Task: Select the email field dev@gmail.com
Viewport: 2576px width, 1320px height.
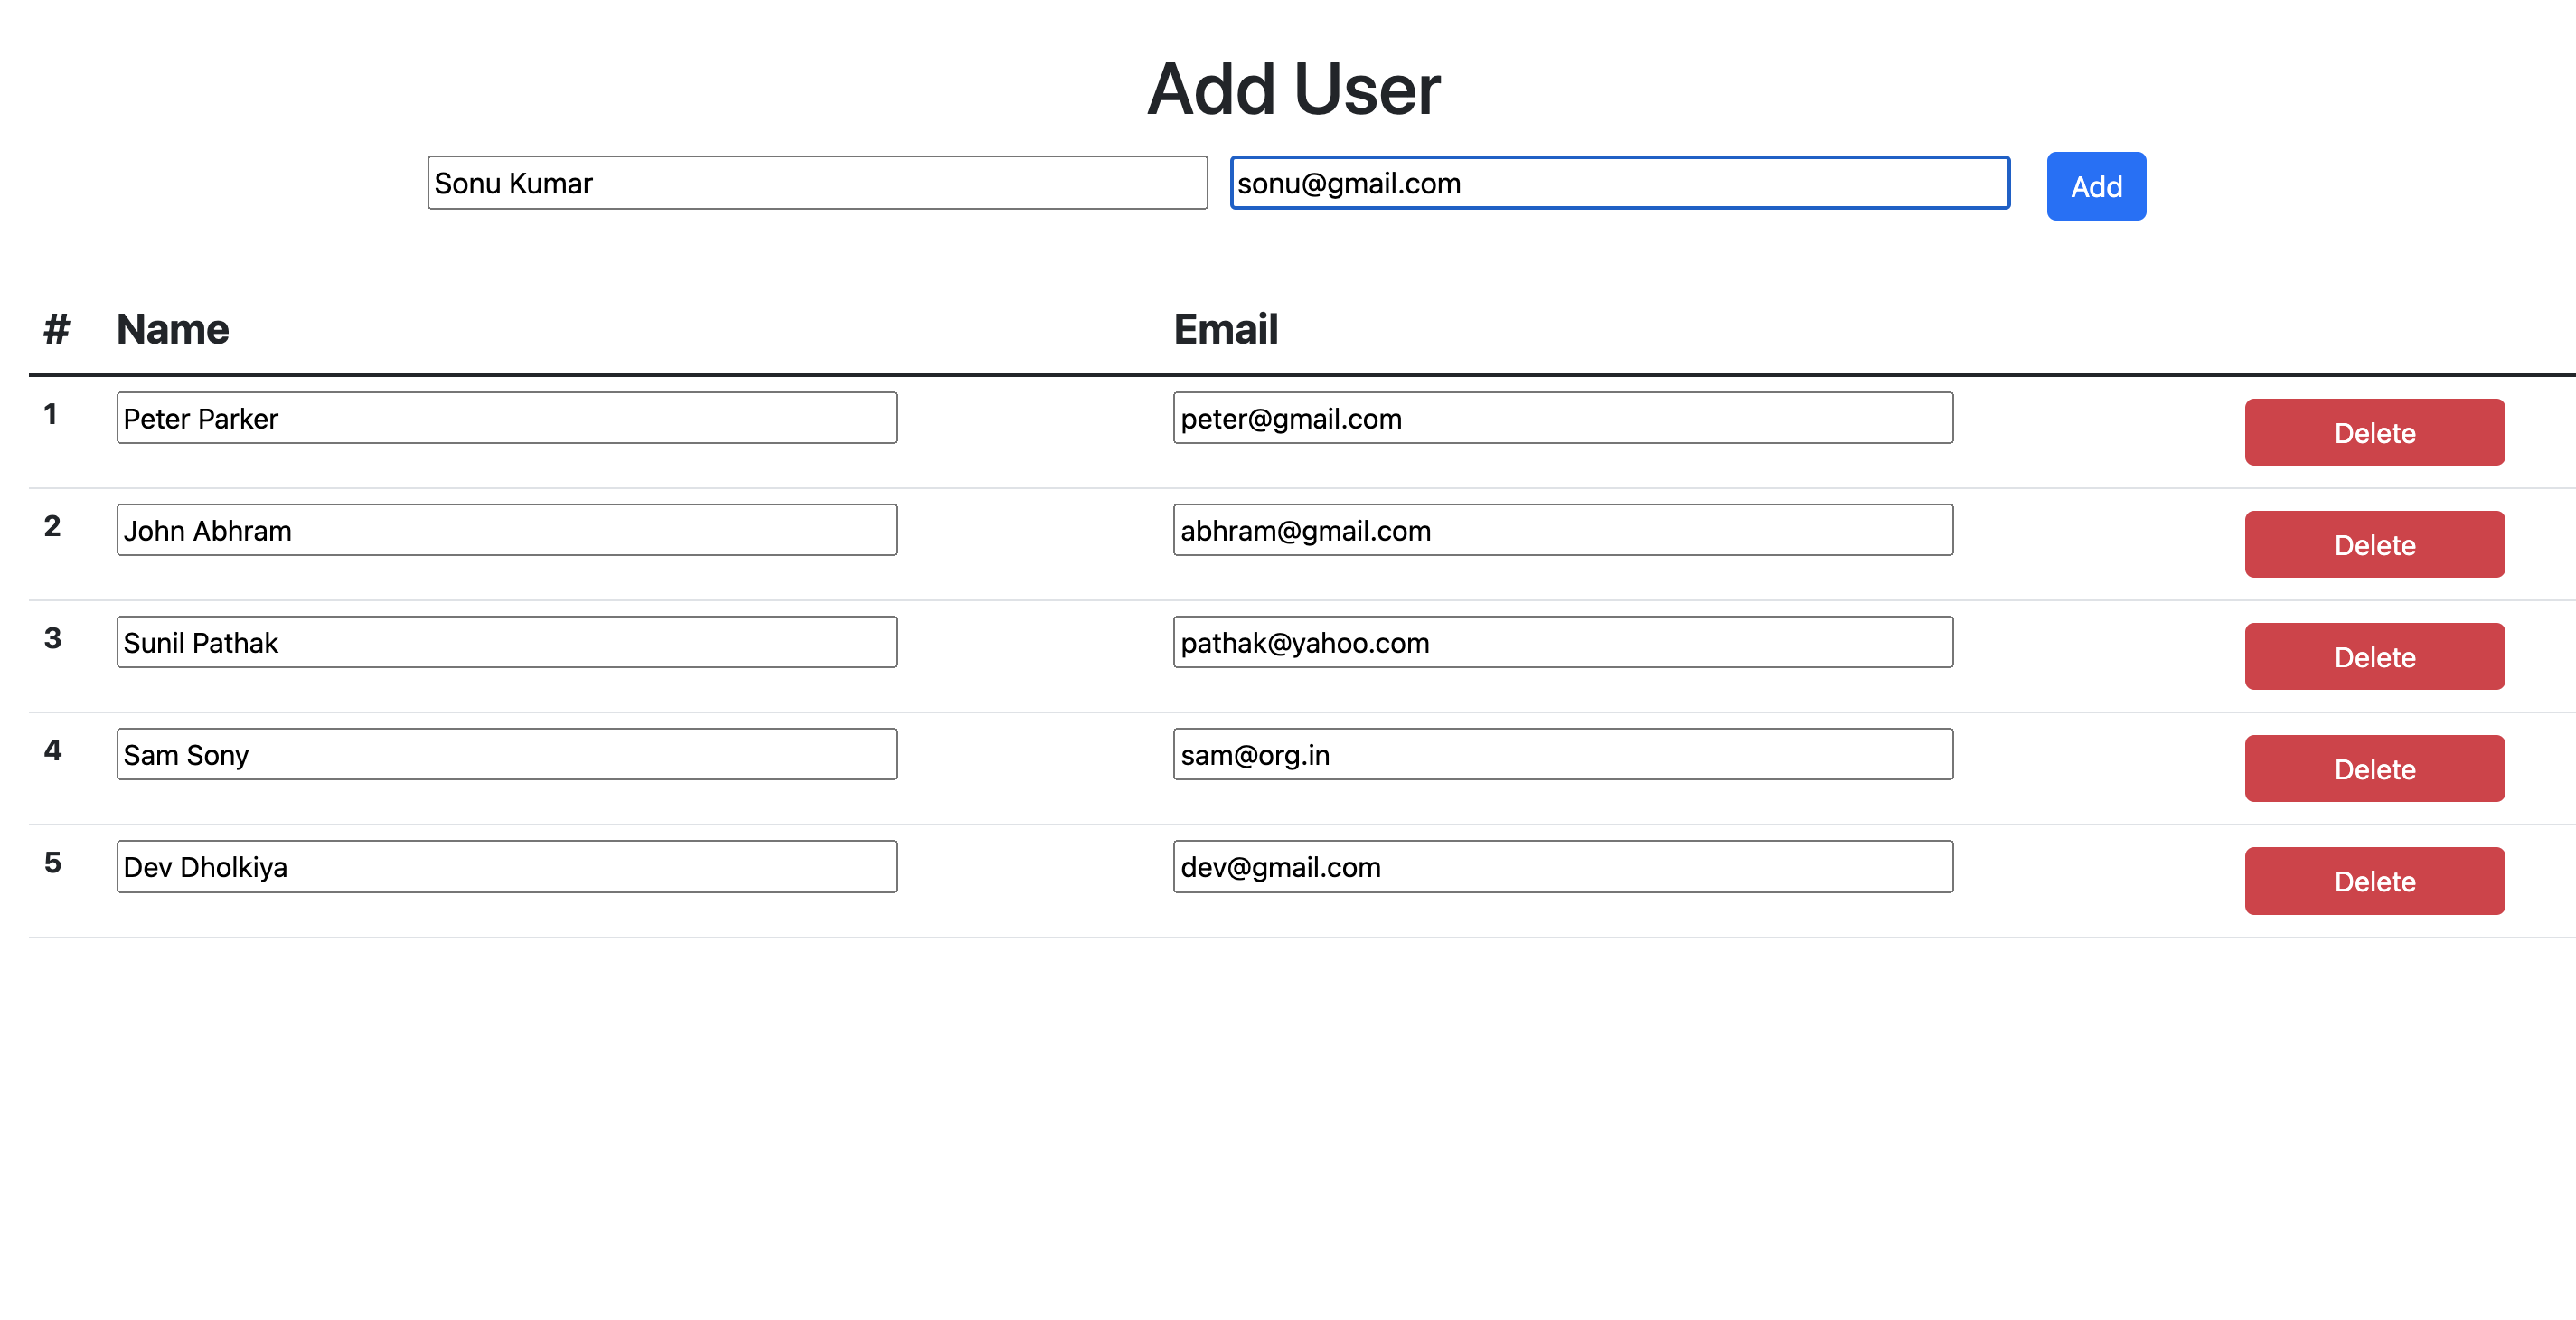Action: (1561, 865)
